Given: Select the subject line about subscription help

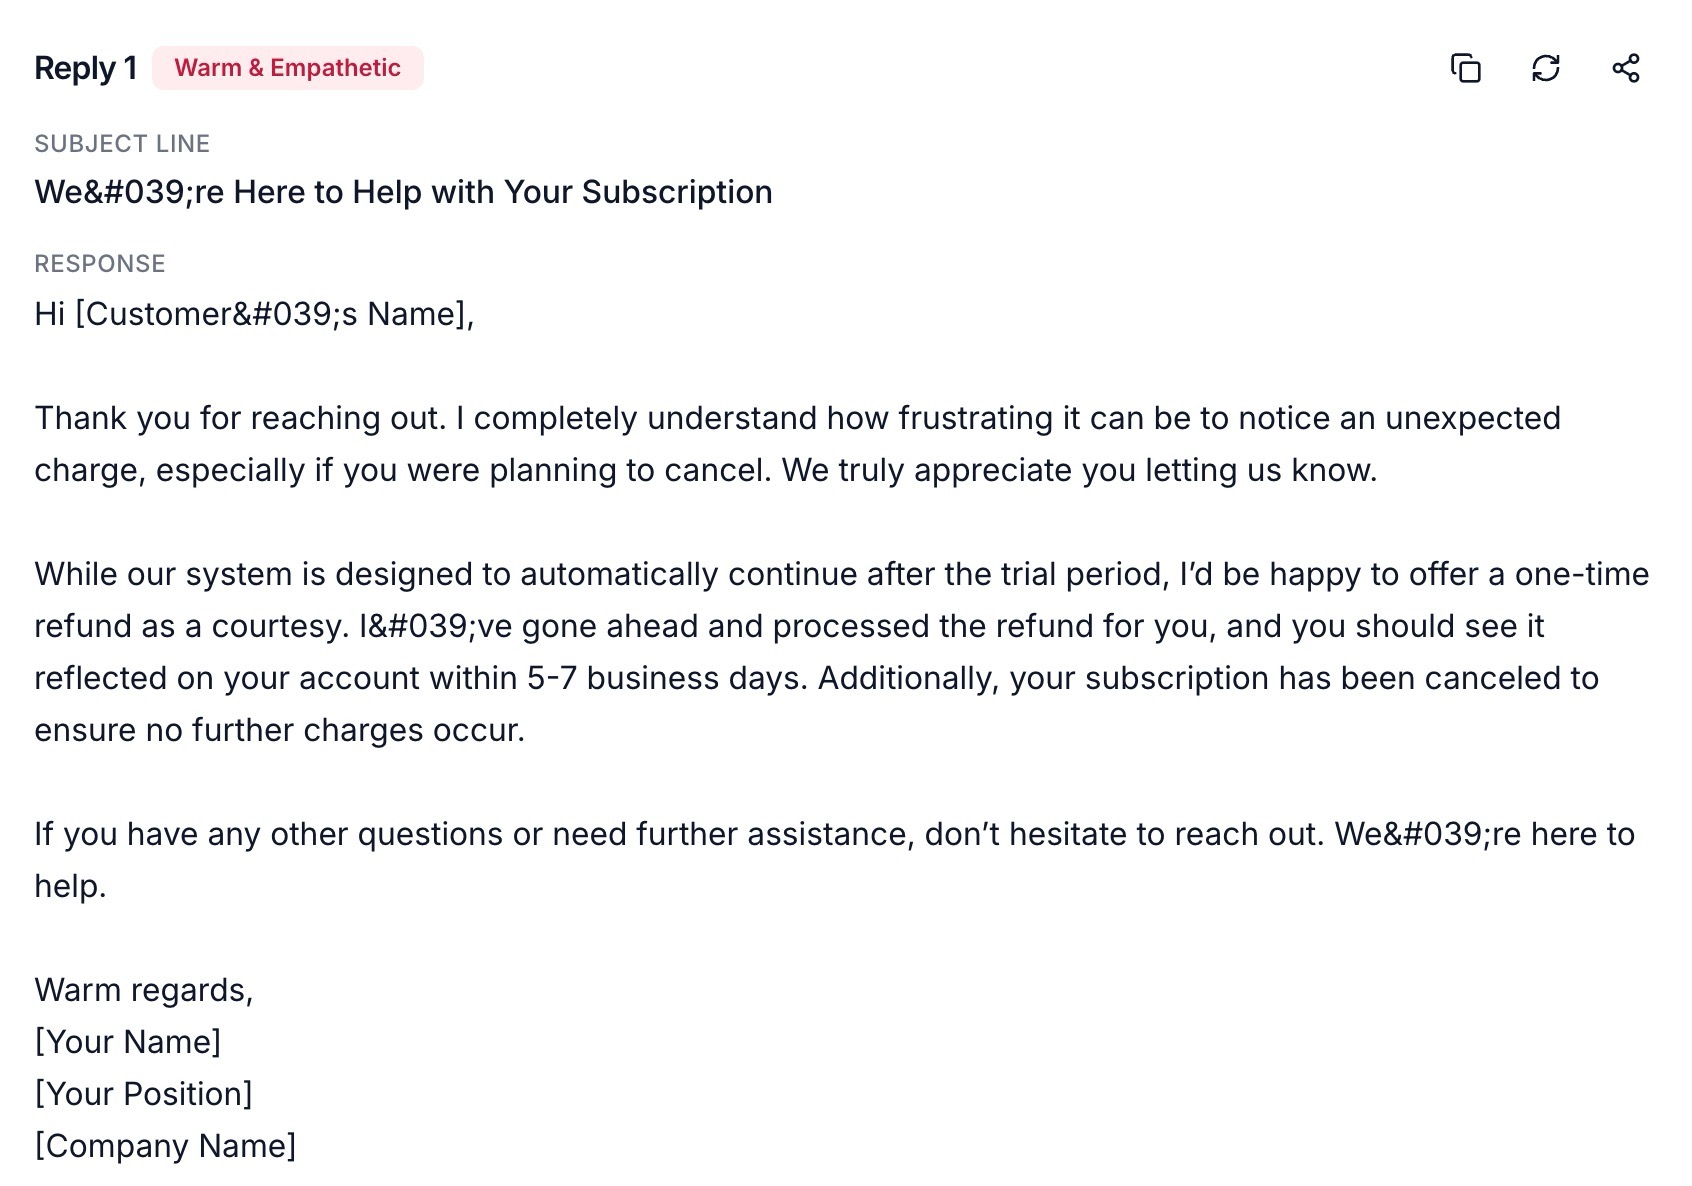Looking at the screenshot, I should click(x=403, y=191).
